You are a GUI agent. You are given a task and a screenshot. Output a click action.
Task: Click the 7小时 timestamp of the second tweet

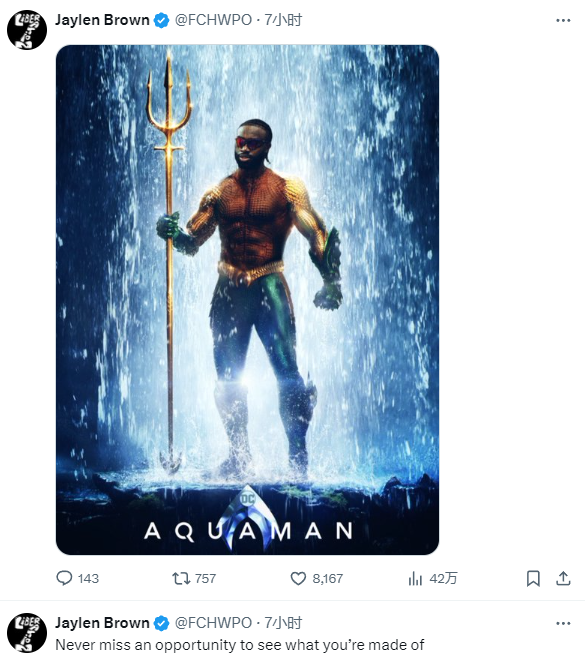(x=283, y=623)
